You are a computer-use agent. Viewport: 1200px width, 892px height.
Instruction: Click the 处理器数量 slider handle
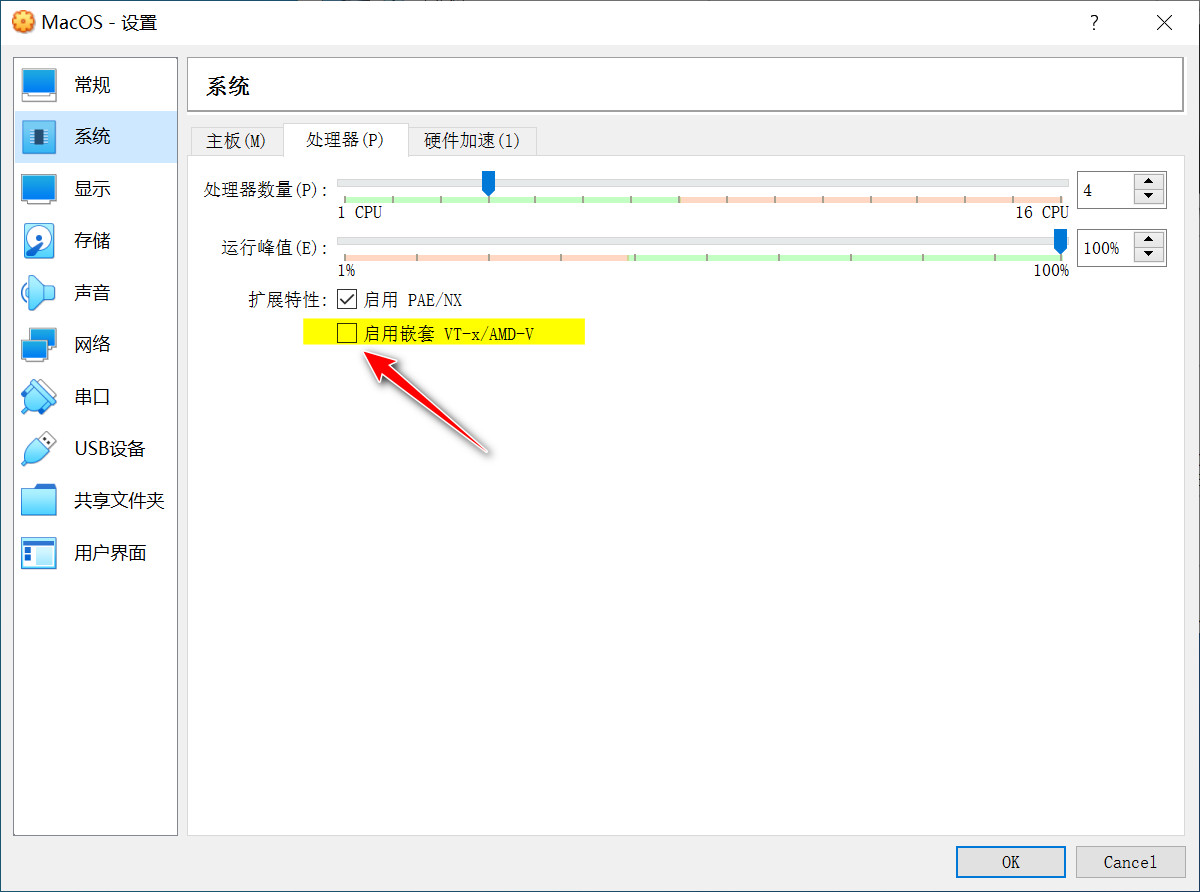tap(488, 183)
